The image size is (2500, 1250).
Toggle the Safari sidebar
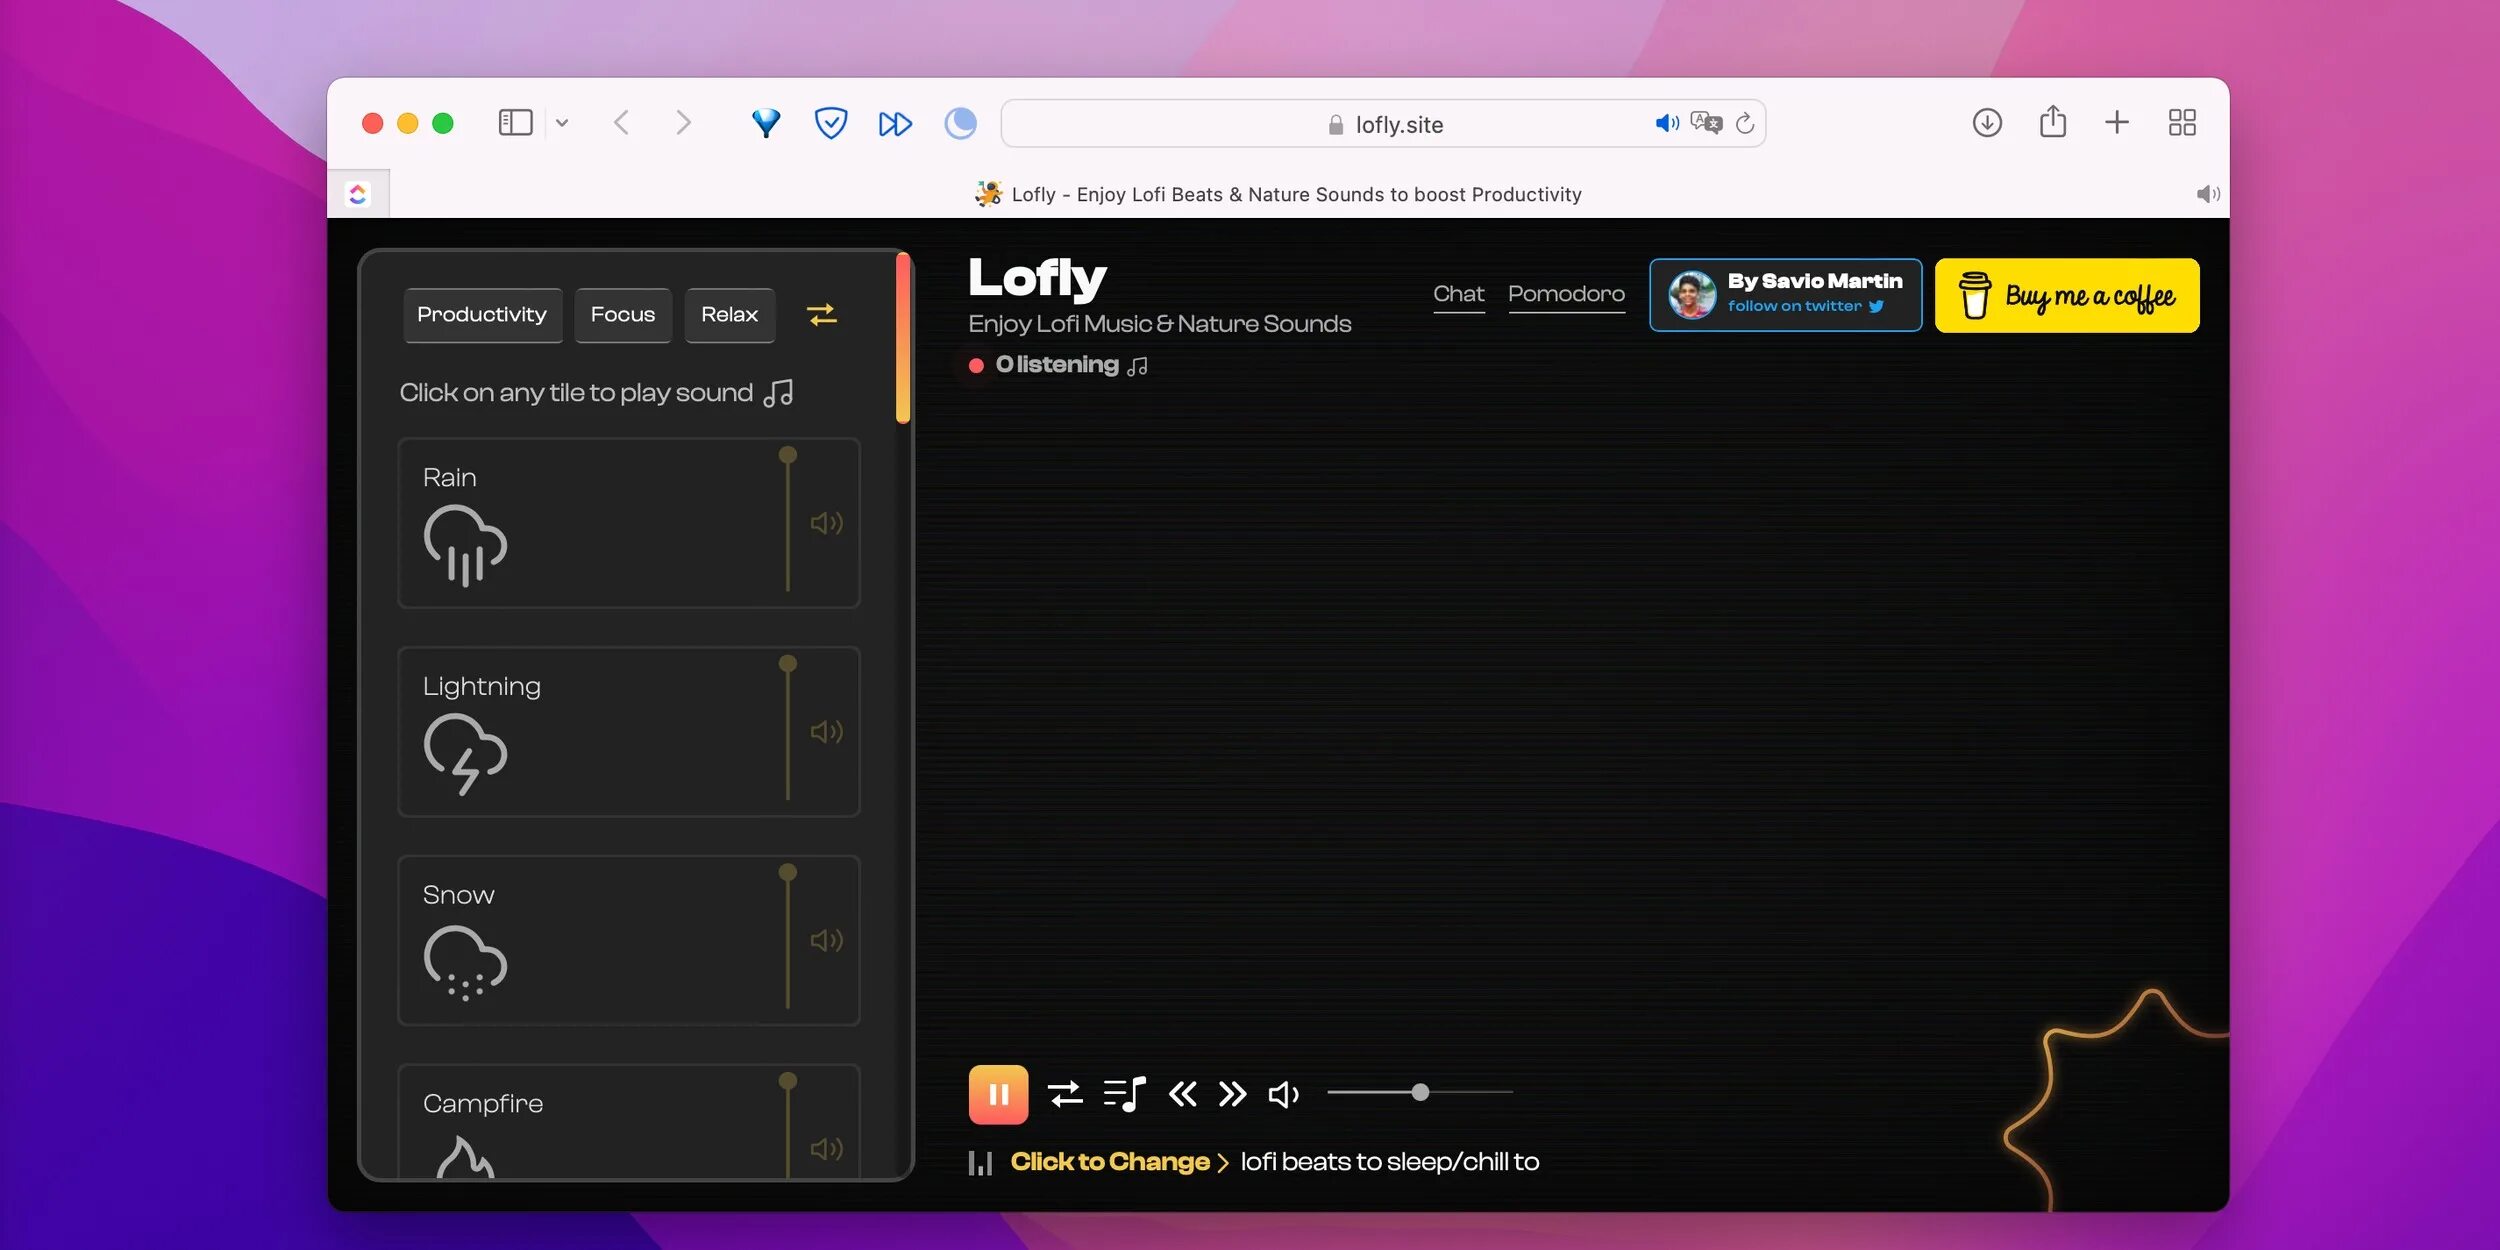pyautogui.click(x=515, y=123)
